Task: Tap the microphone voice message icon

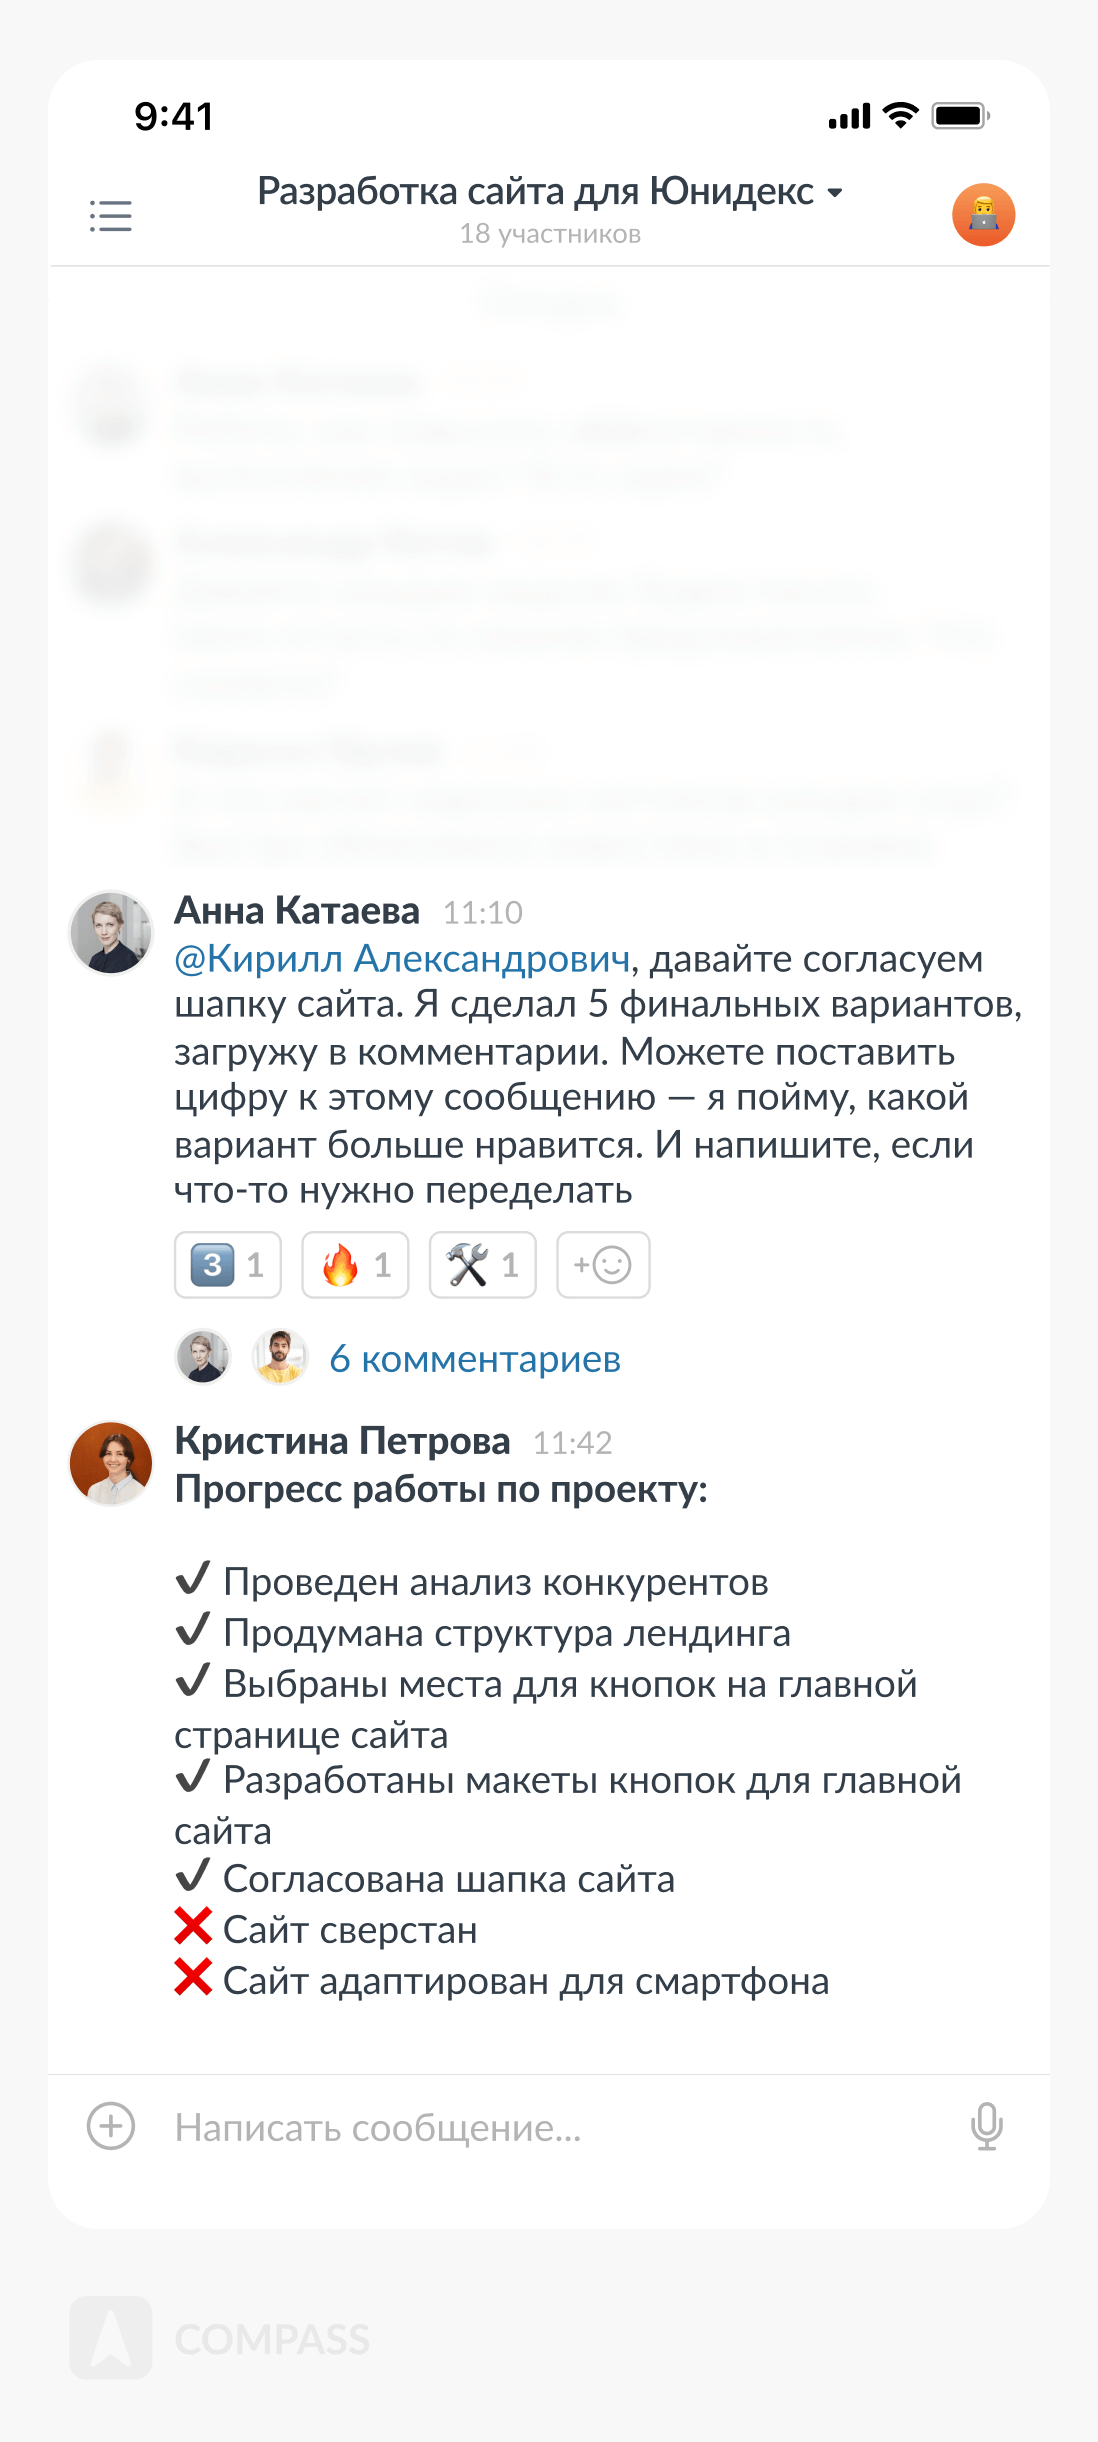Action: pyautogui.click(x=986, y=2125)
